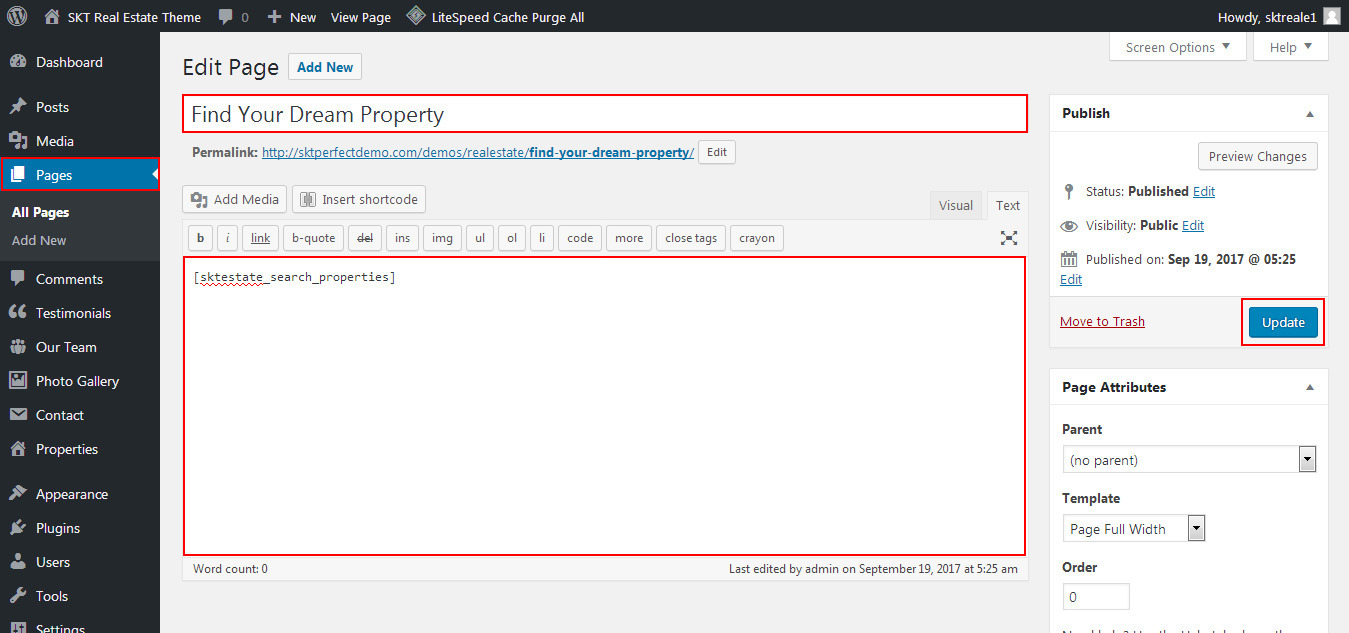1349x633 pixels.
Task: Click LiteSpeed Cache Purge All text
Action: point(508,17)
